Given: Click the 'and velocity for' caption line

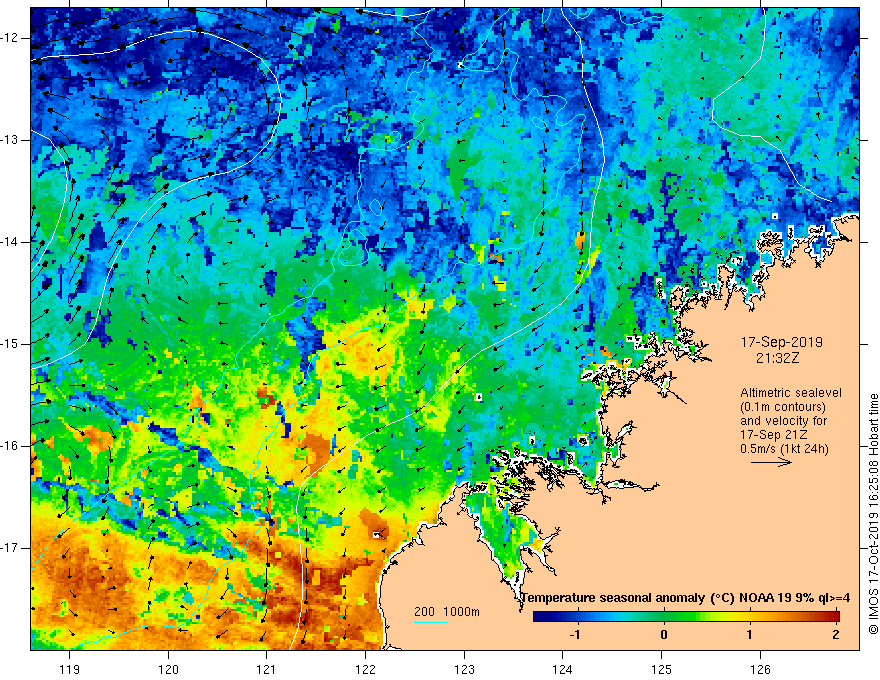Looking at the screenshot, I should click(783, 421).
